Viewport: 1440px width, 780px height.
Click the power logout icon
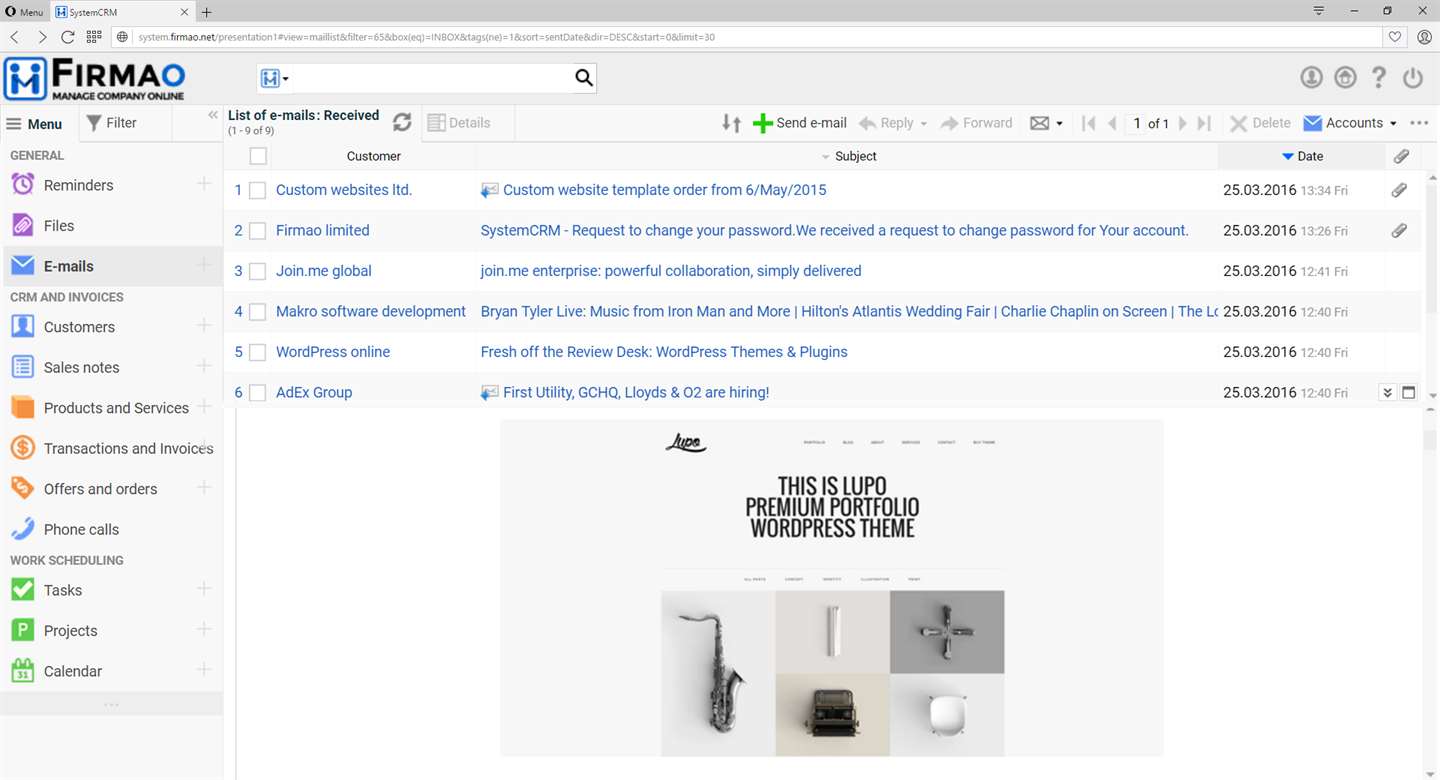1413,77
